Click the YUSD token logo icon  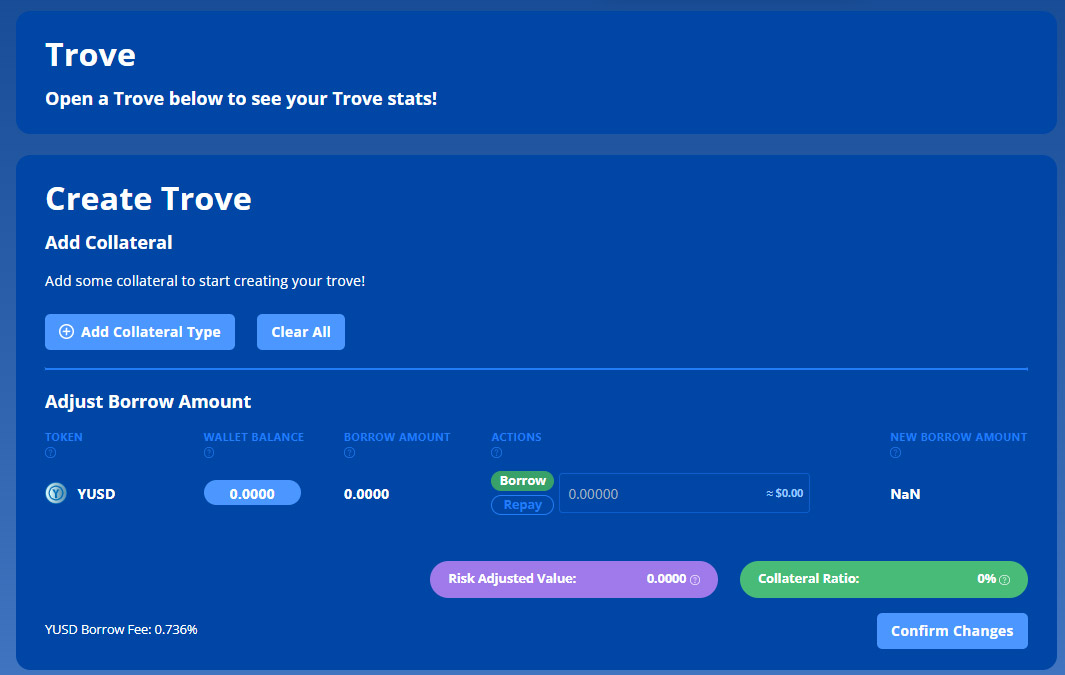pos(56,493)
